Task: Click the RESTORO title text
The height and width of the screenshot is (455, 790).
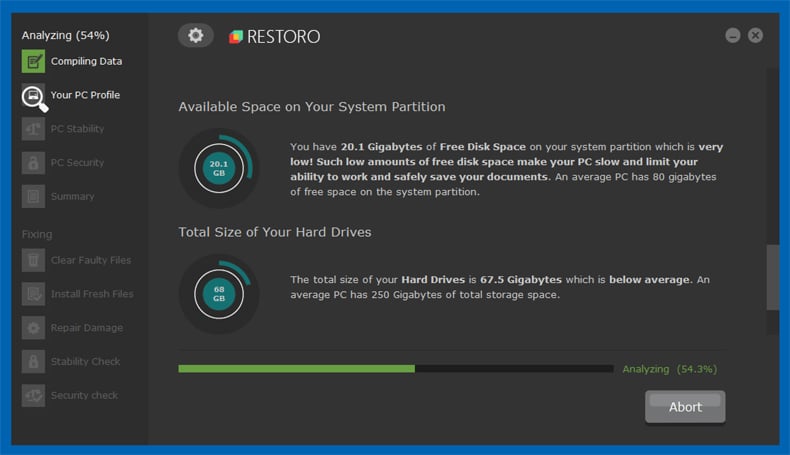Action: [283, 36]
